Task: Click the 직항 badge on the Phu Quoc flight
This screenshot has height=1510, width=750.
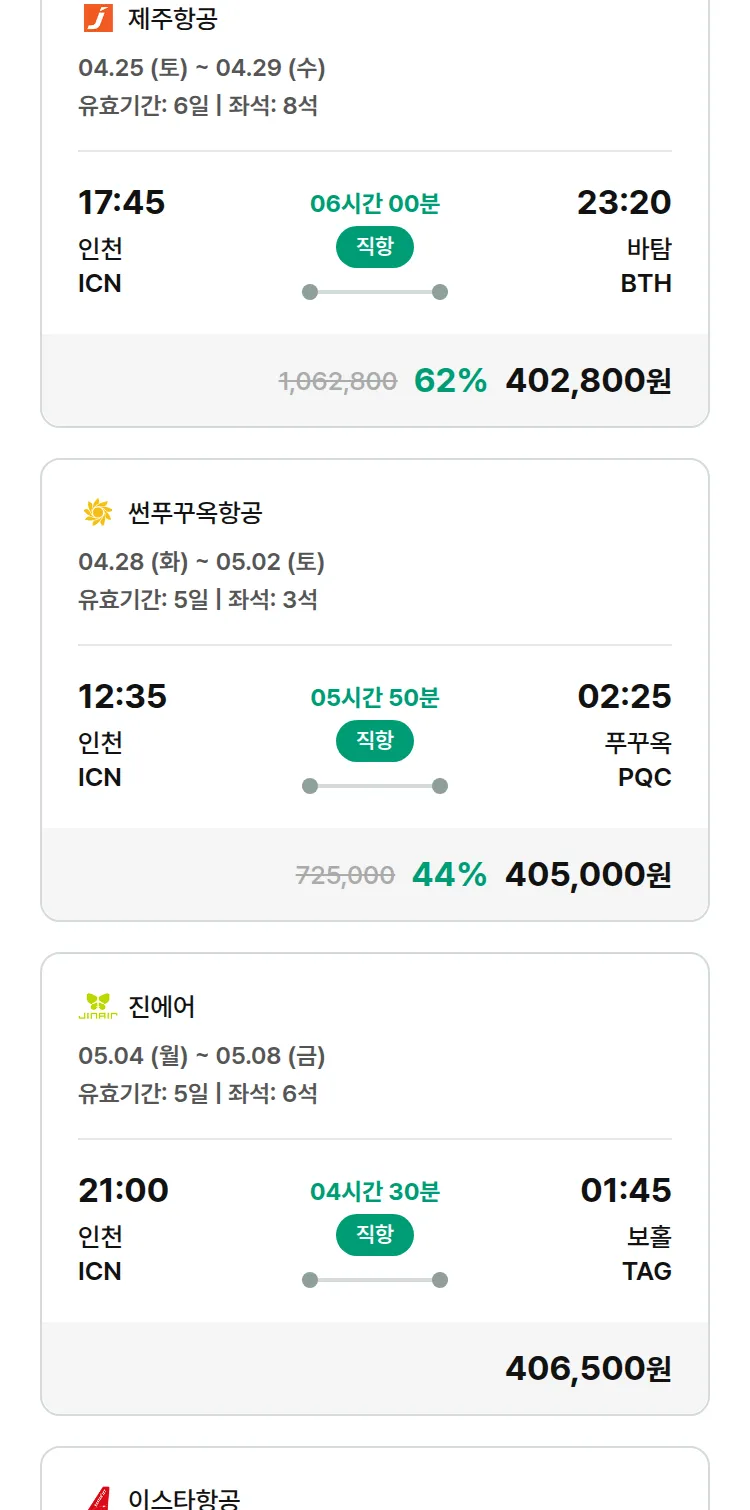Action: (x=374, y=741)
